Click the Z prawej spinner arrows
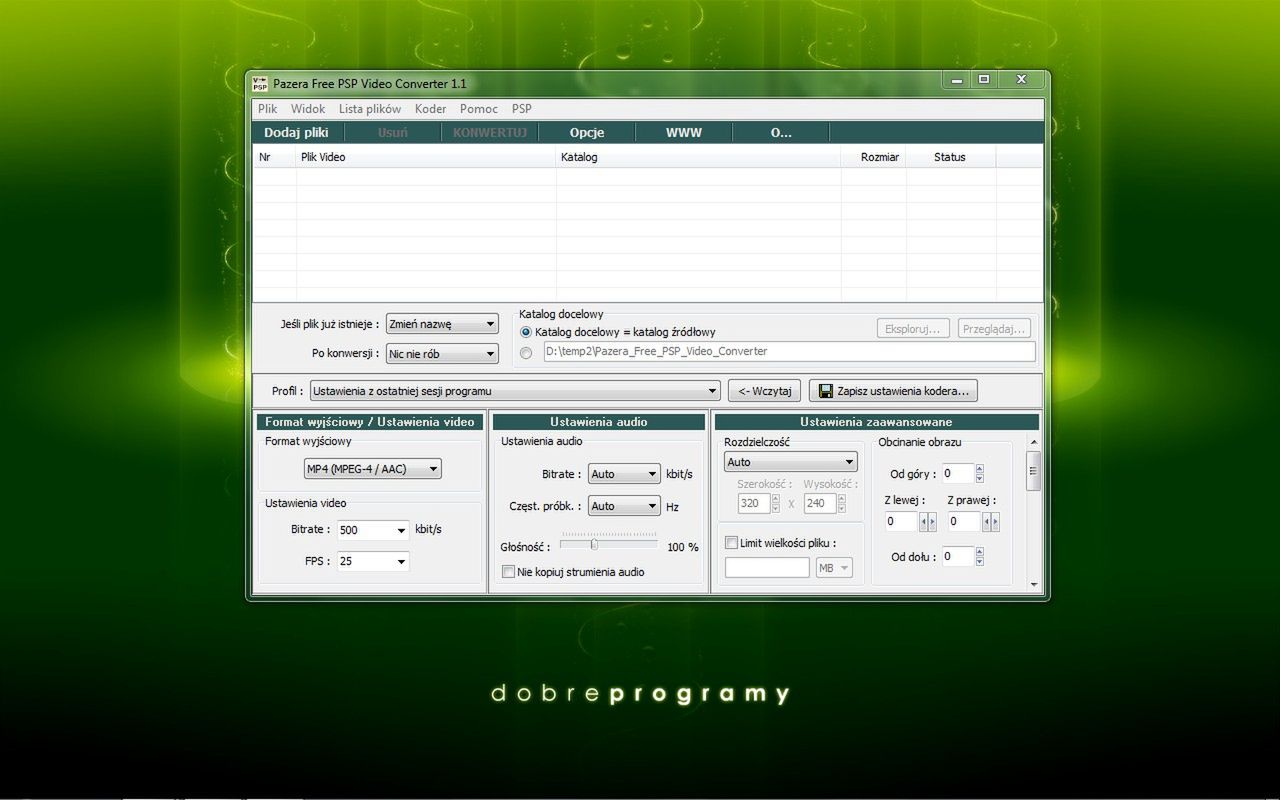The width and height of the screenshot is (1280, 800). (x=991, y=521)
